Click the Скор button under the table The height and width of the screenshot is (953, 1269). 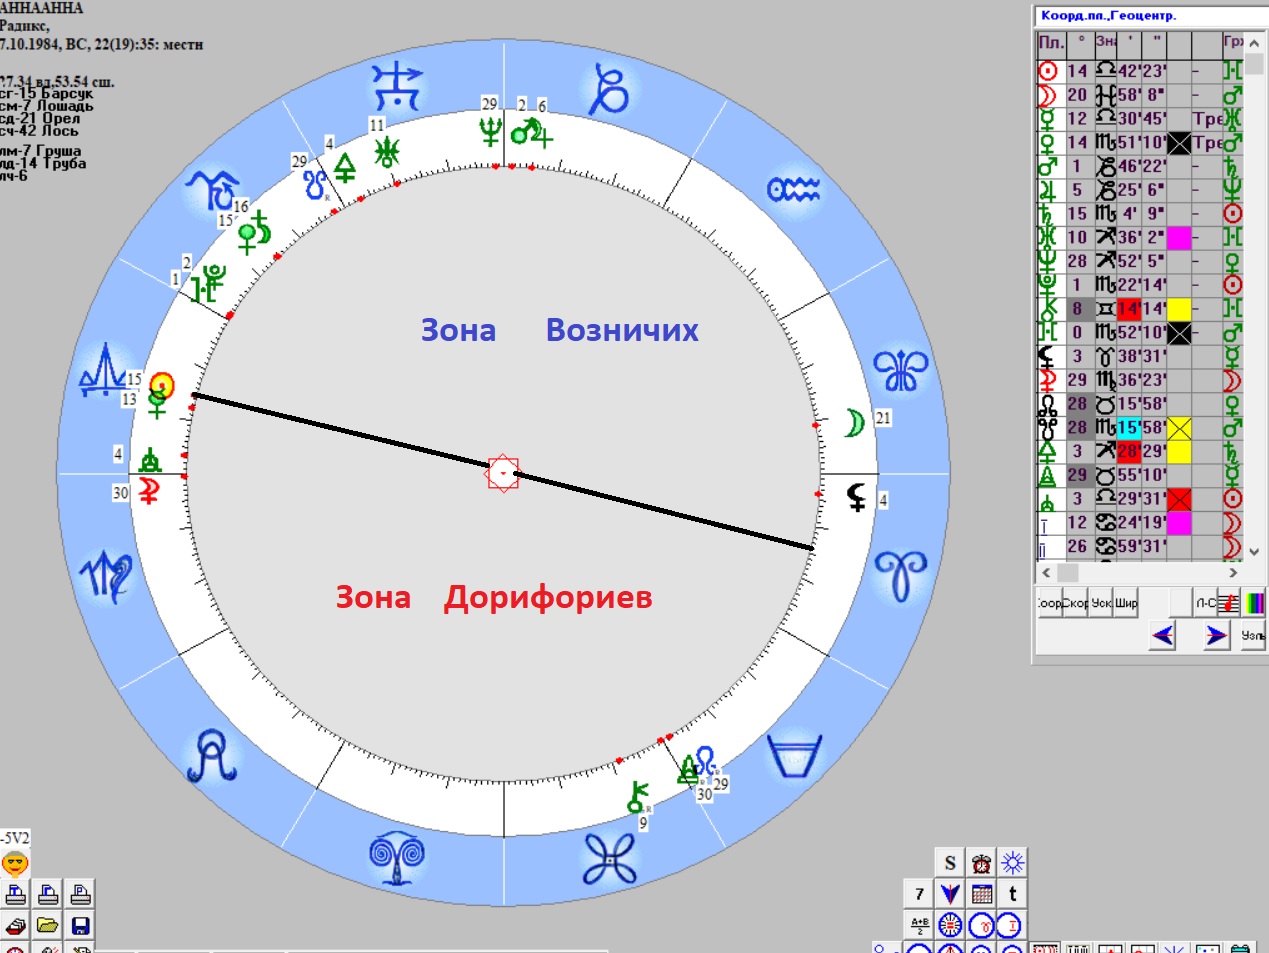click(x=1075, y=603)
